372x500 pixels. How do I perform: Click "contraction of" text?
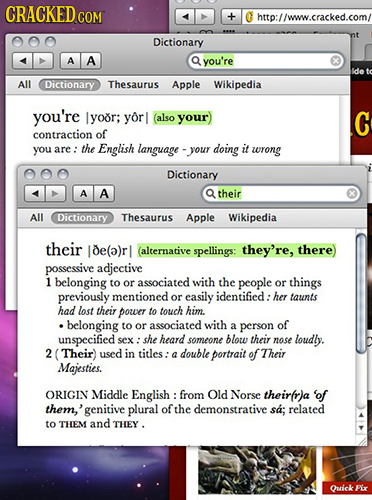(69, 135)
